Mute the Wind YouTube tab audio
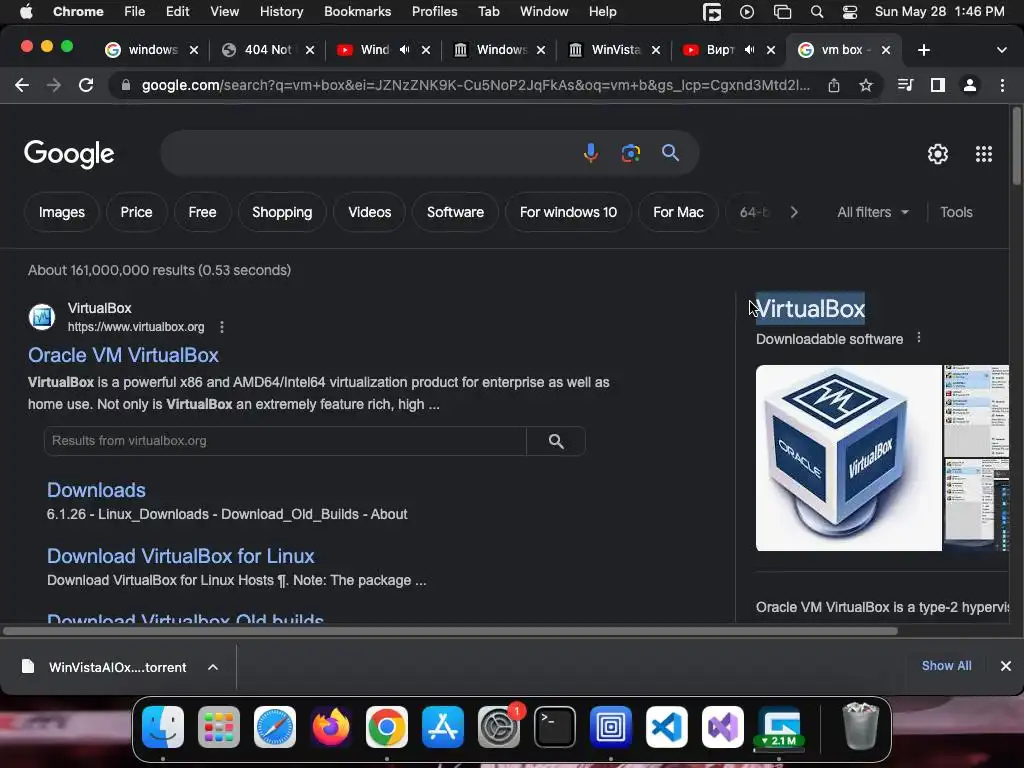Viewport: 1024px width, 768px height. pyautogui.click(x=404, y=50)
